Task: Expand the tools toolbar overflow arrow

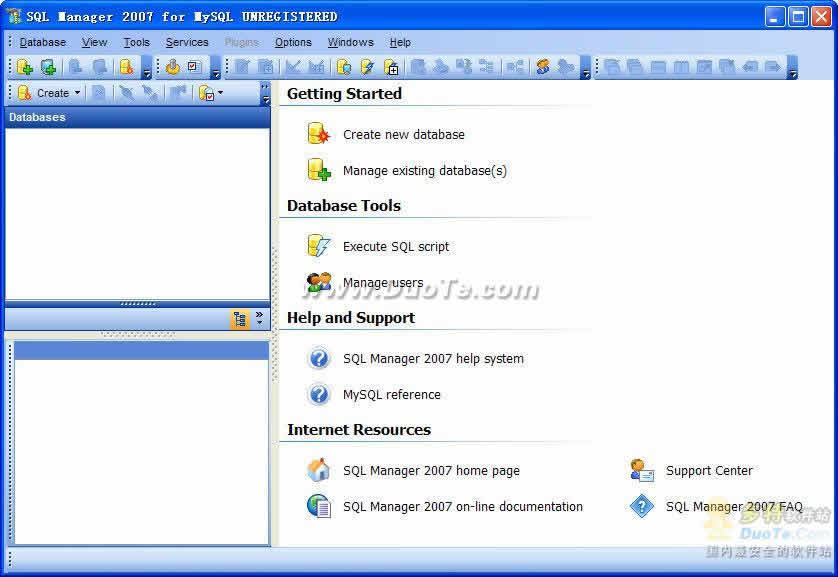Action: 586,68
